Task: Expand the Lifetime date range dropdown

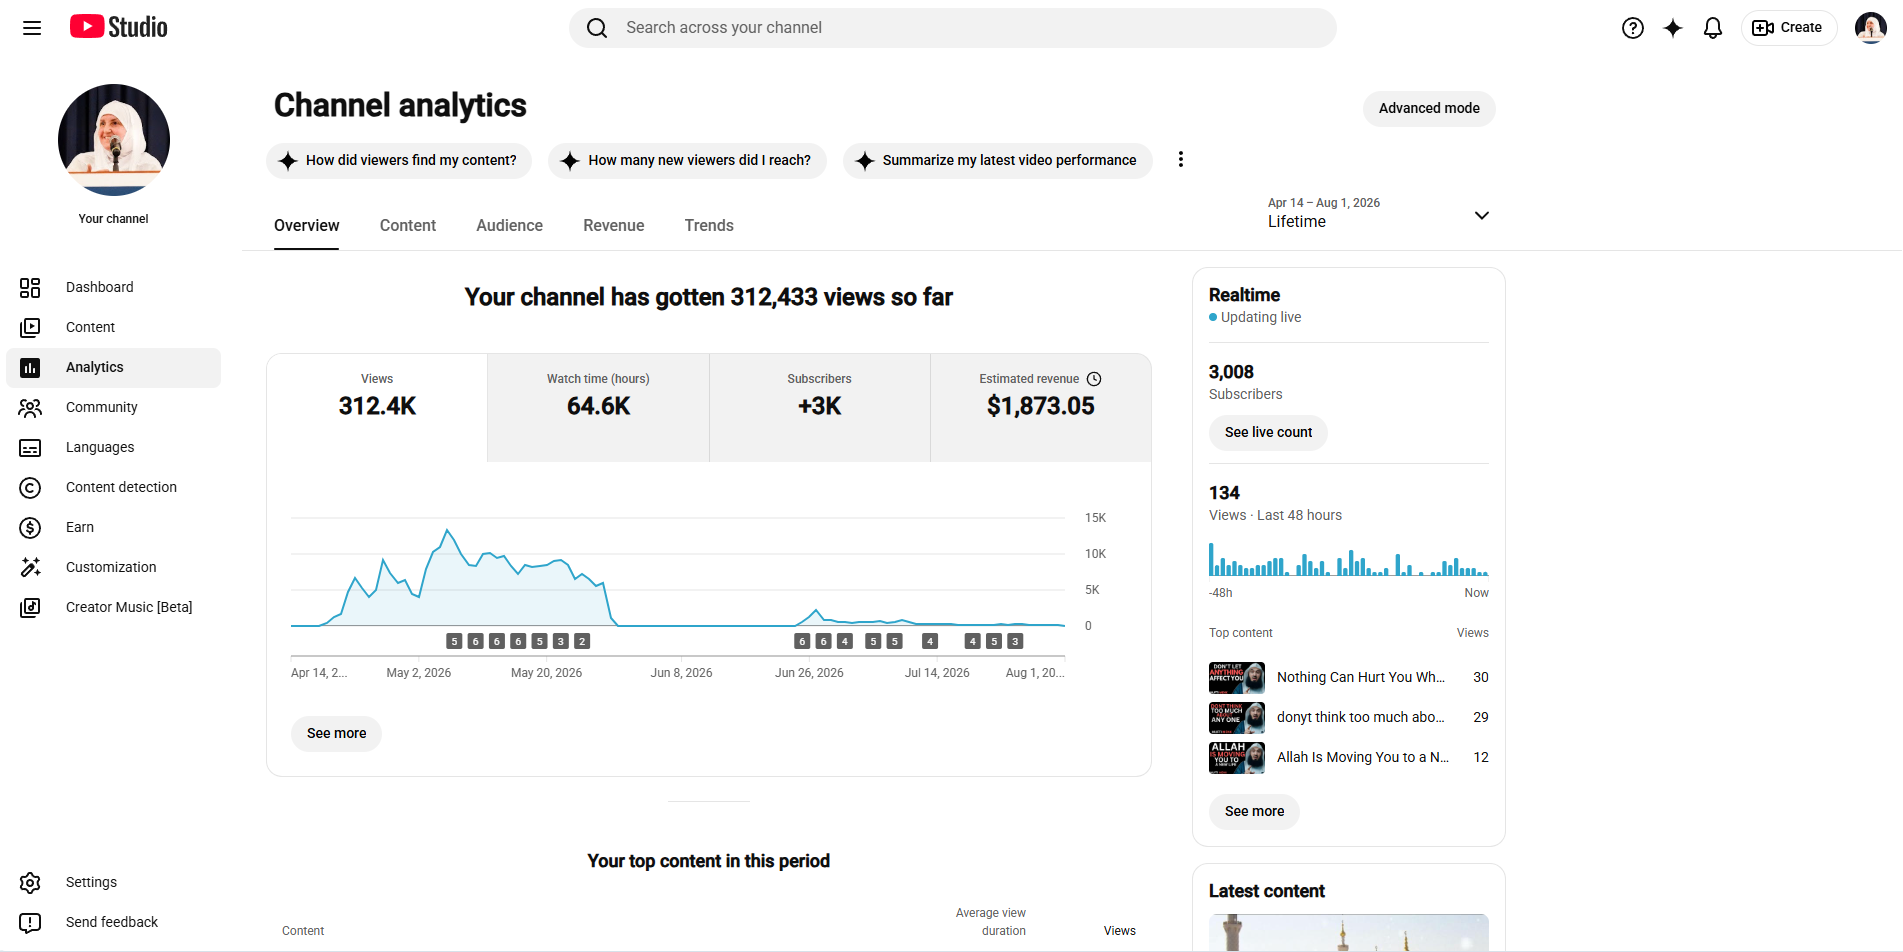Action: pyautogui.click(x=1379, y=214)
